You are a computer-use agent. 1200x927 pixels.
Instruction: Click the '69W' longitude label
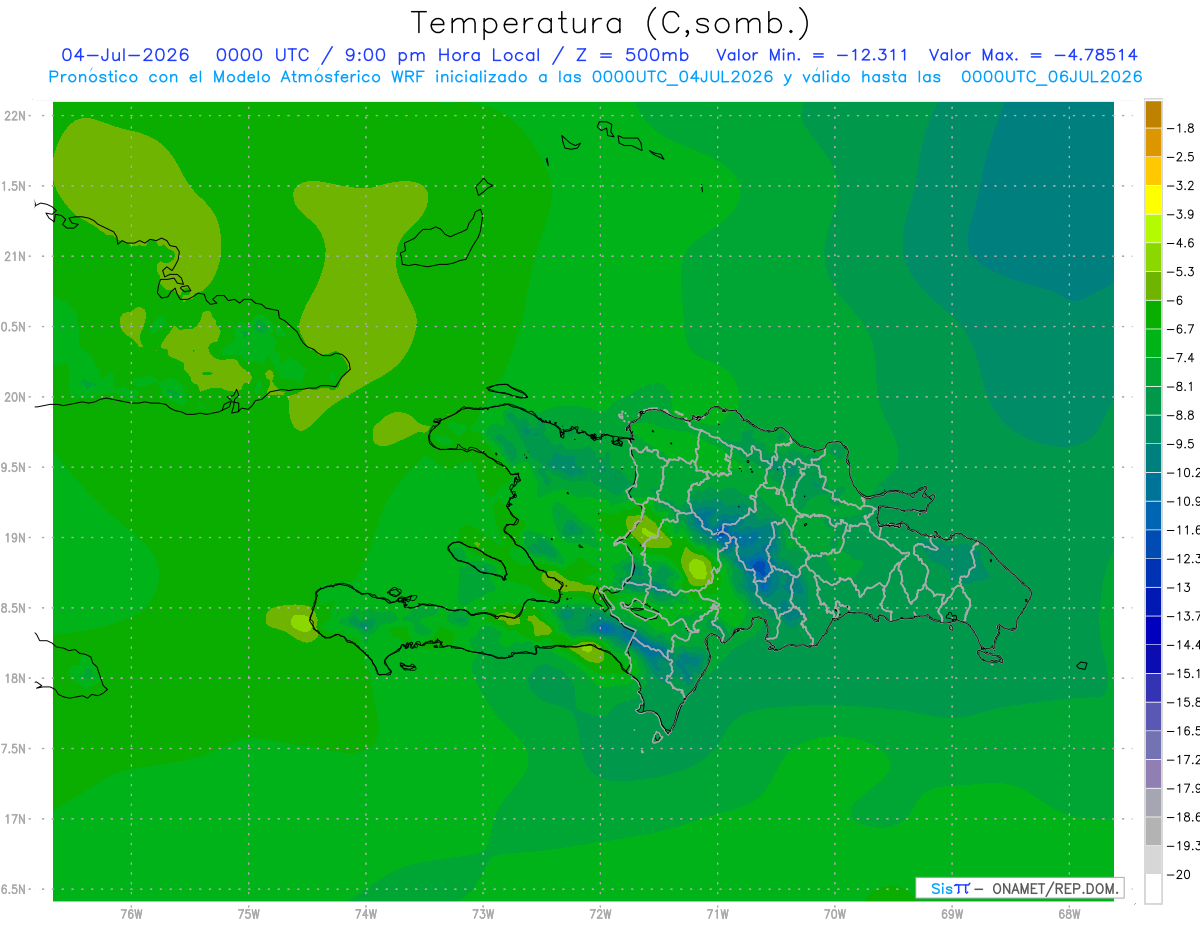click(x=952, y=914)
